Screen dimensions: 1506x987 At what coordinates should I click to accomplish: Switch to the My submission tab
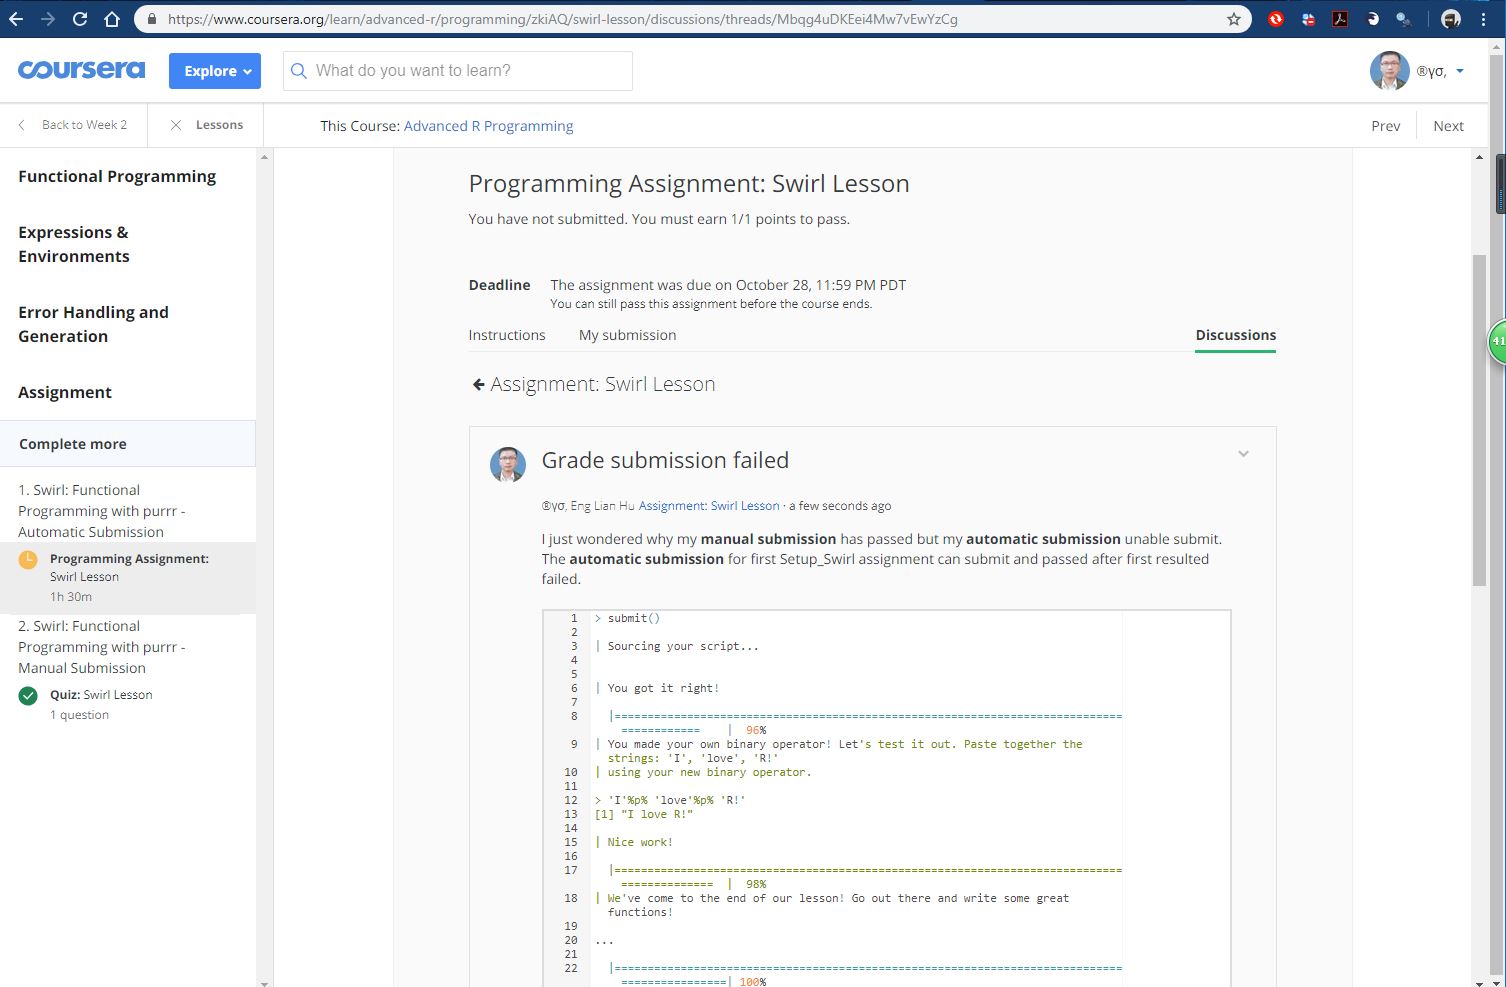click(627, 335)
